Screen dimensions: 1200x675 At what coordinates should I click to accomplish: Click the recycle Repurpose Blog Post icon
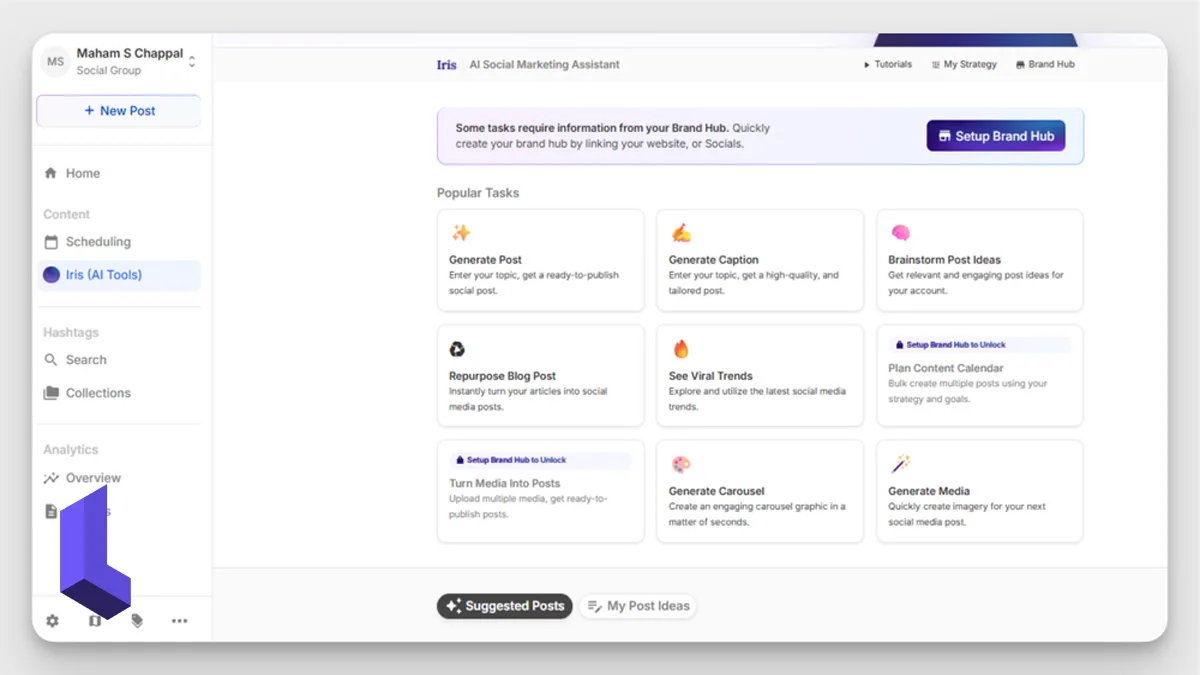(457, 349)
